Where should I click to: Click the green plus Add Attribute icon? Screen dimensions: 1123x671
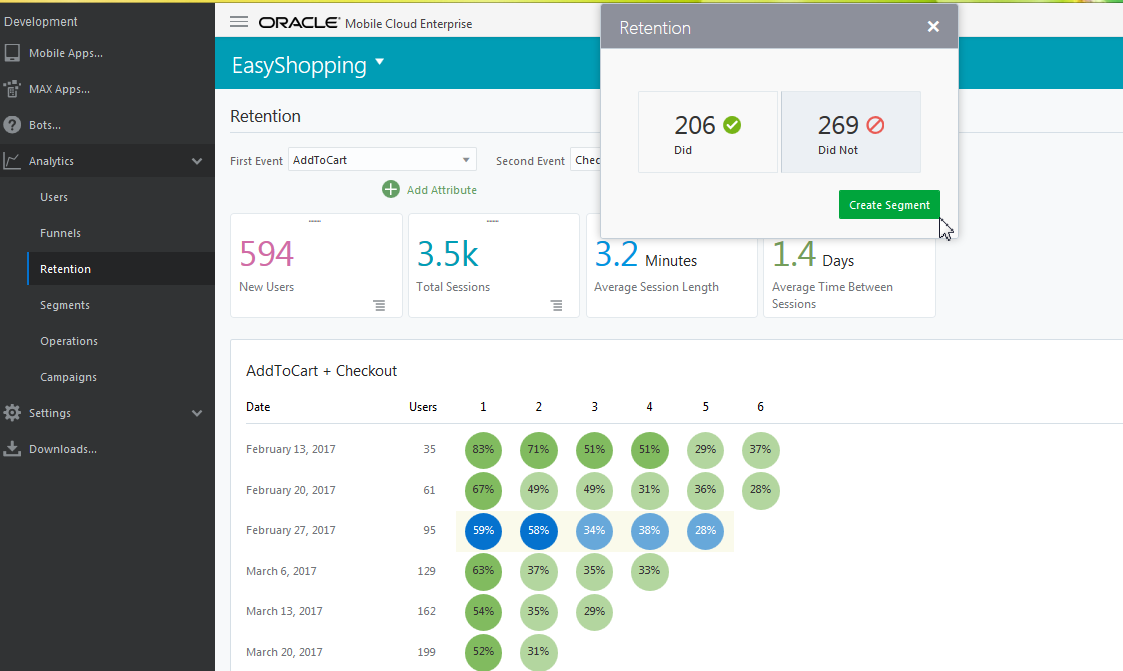pyautogui.click(x=390, y=189)
